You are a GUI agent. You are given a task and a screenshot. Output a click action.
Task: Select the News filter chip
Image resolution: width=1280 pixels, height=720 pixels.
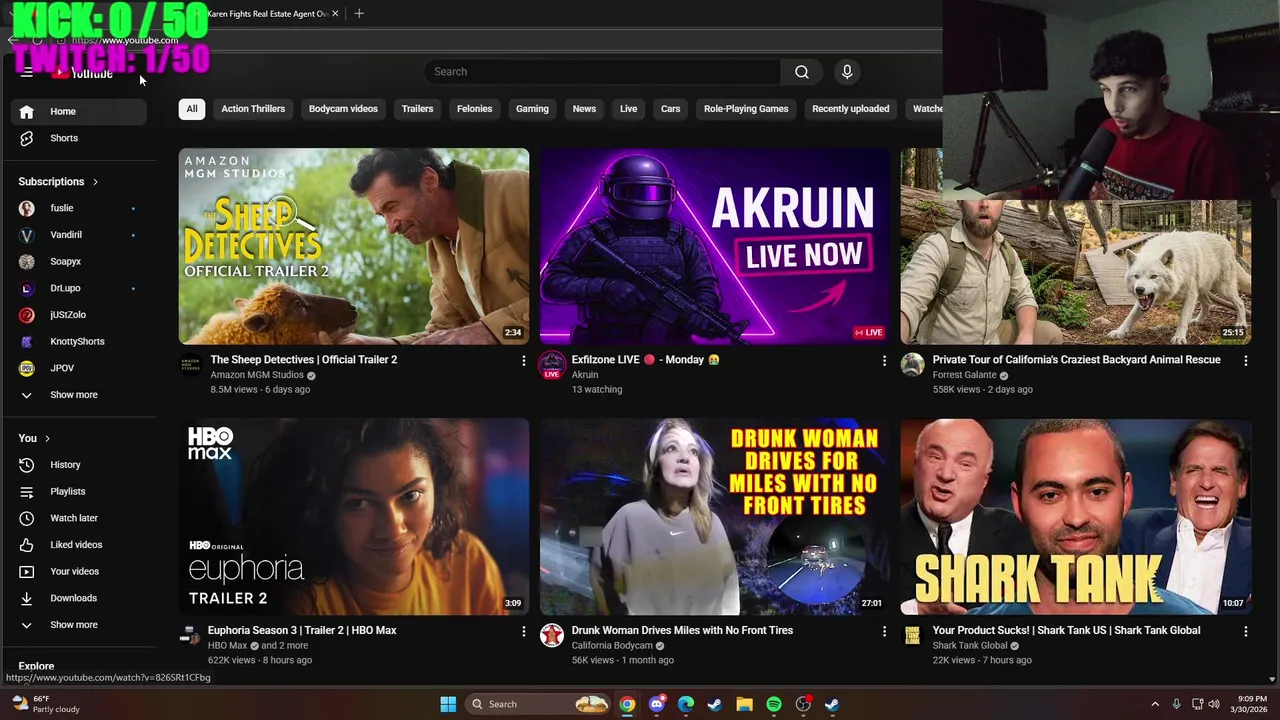coord(584,109)
